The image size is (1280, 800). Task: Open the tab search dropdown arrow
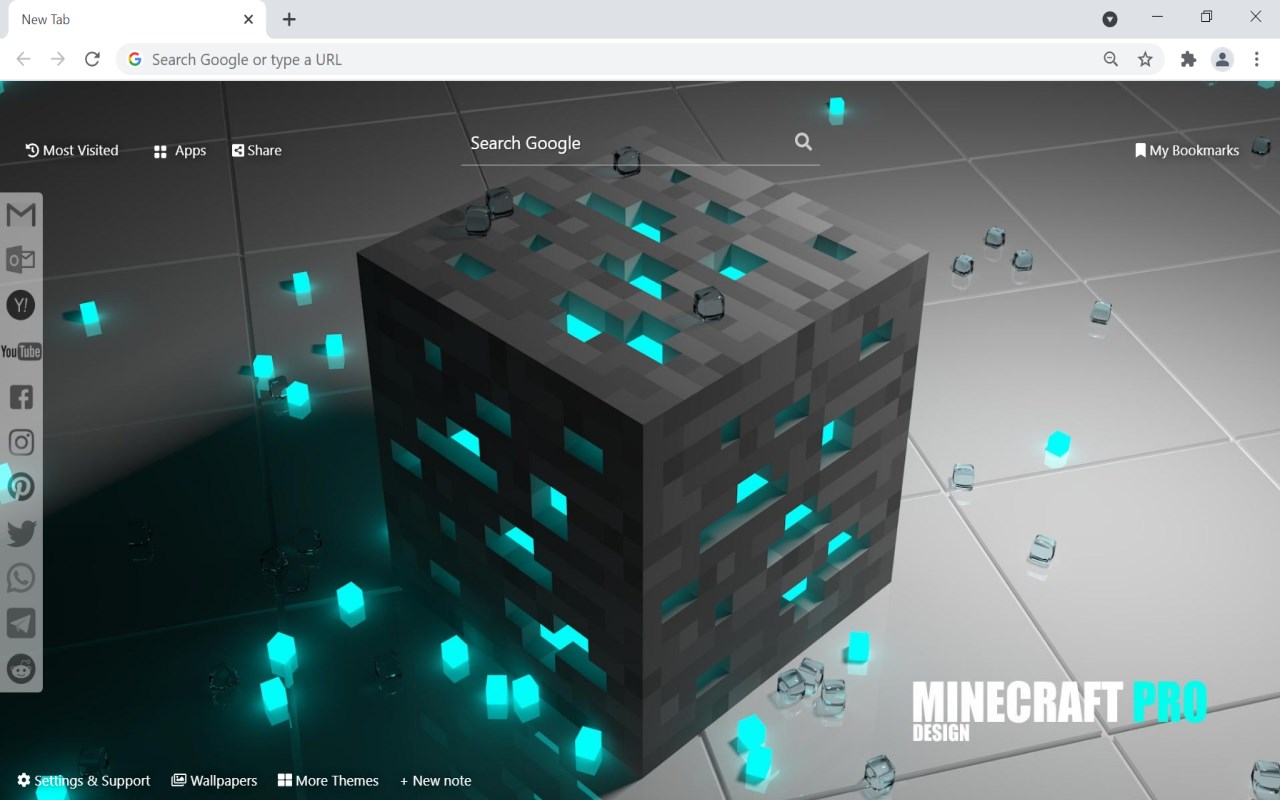1110,19
